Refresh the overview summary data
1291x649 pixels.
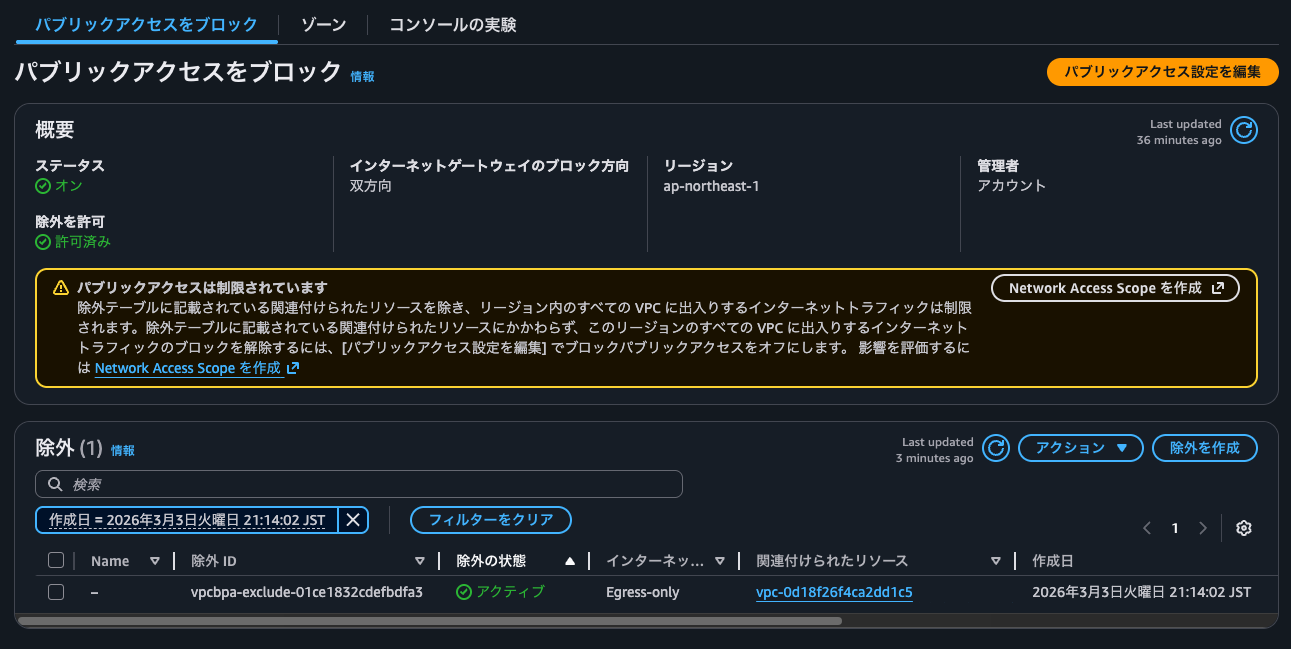pos(1243,130)
